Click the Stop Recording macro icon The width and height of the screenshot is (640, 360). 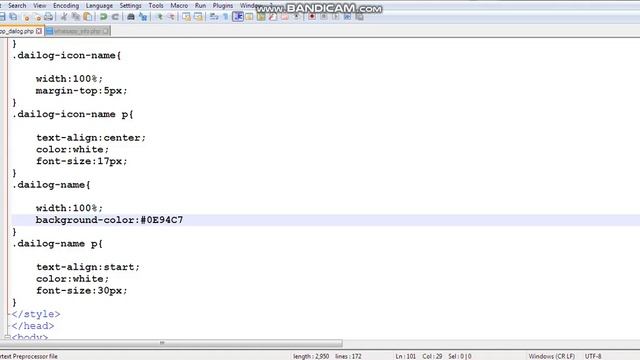tap(324, 17)
